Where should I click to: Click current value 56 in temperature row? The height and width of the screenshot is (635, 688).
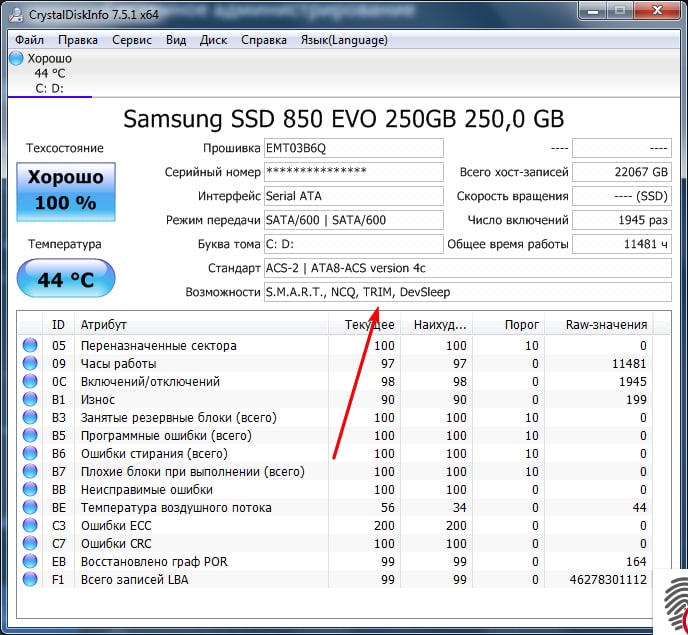(x=387, y=508)
